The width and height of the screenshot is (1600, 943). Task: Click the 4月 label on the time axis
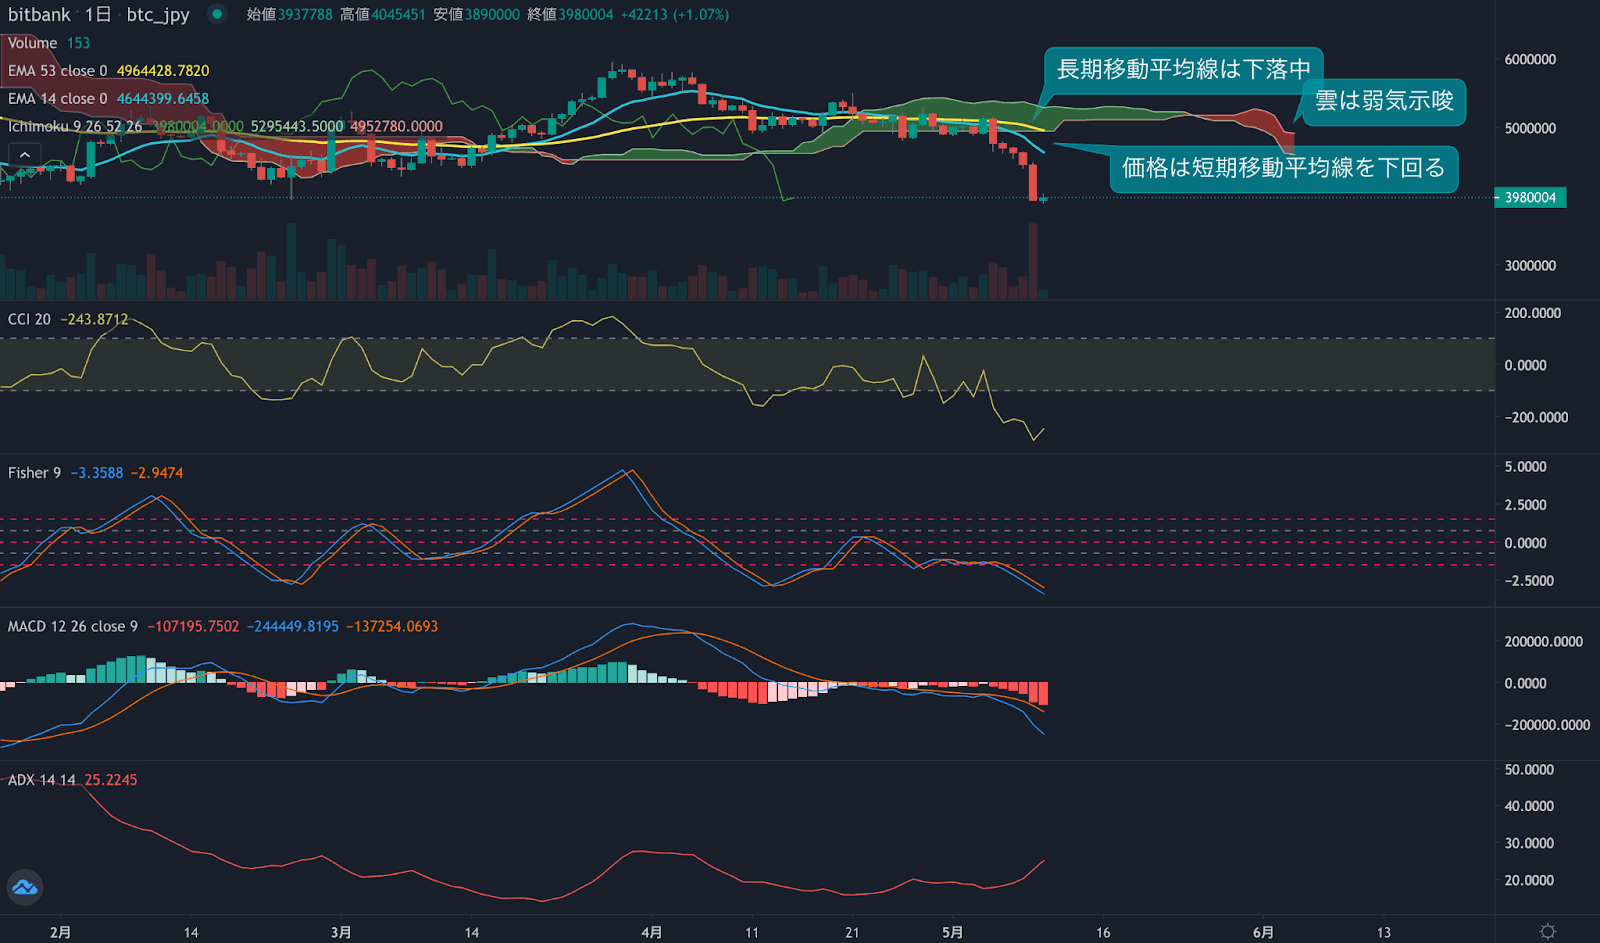click(652, 931)
